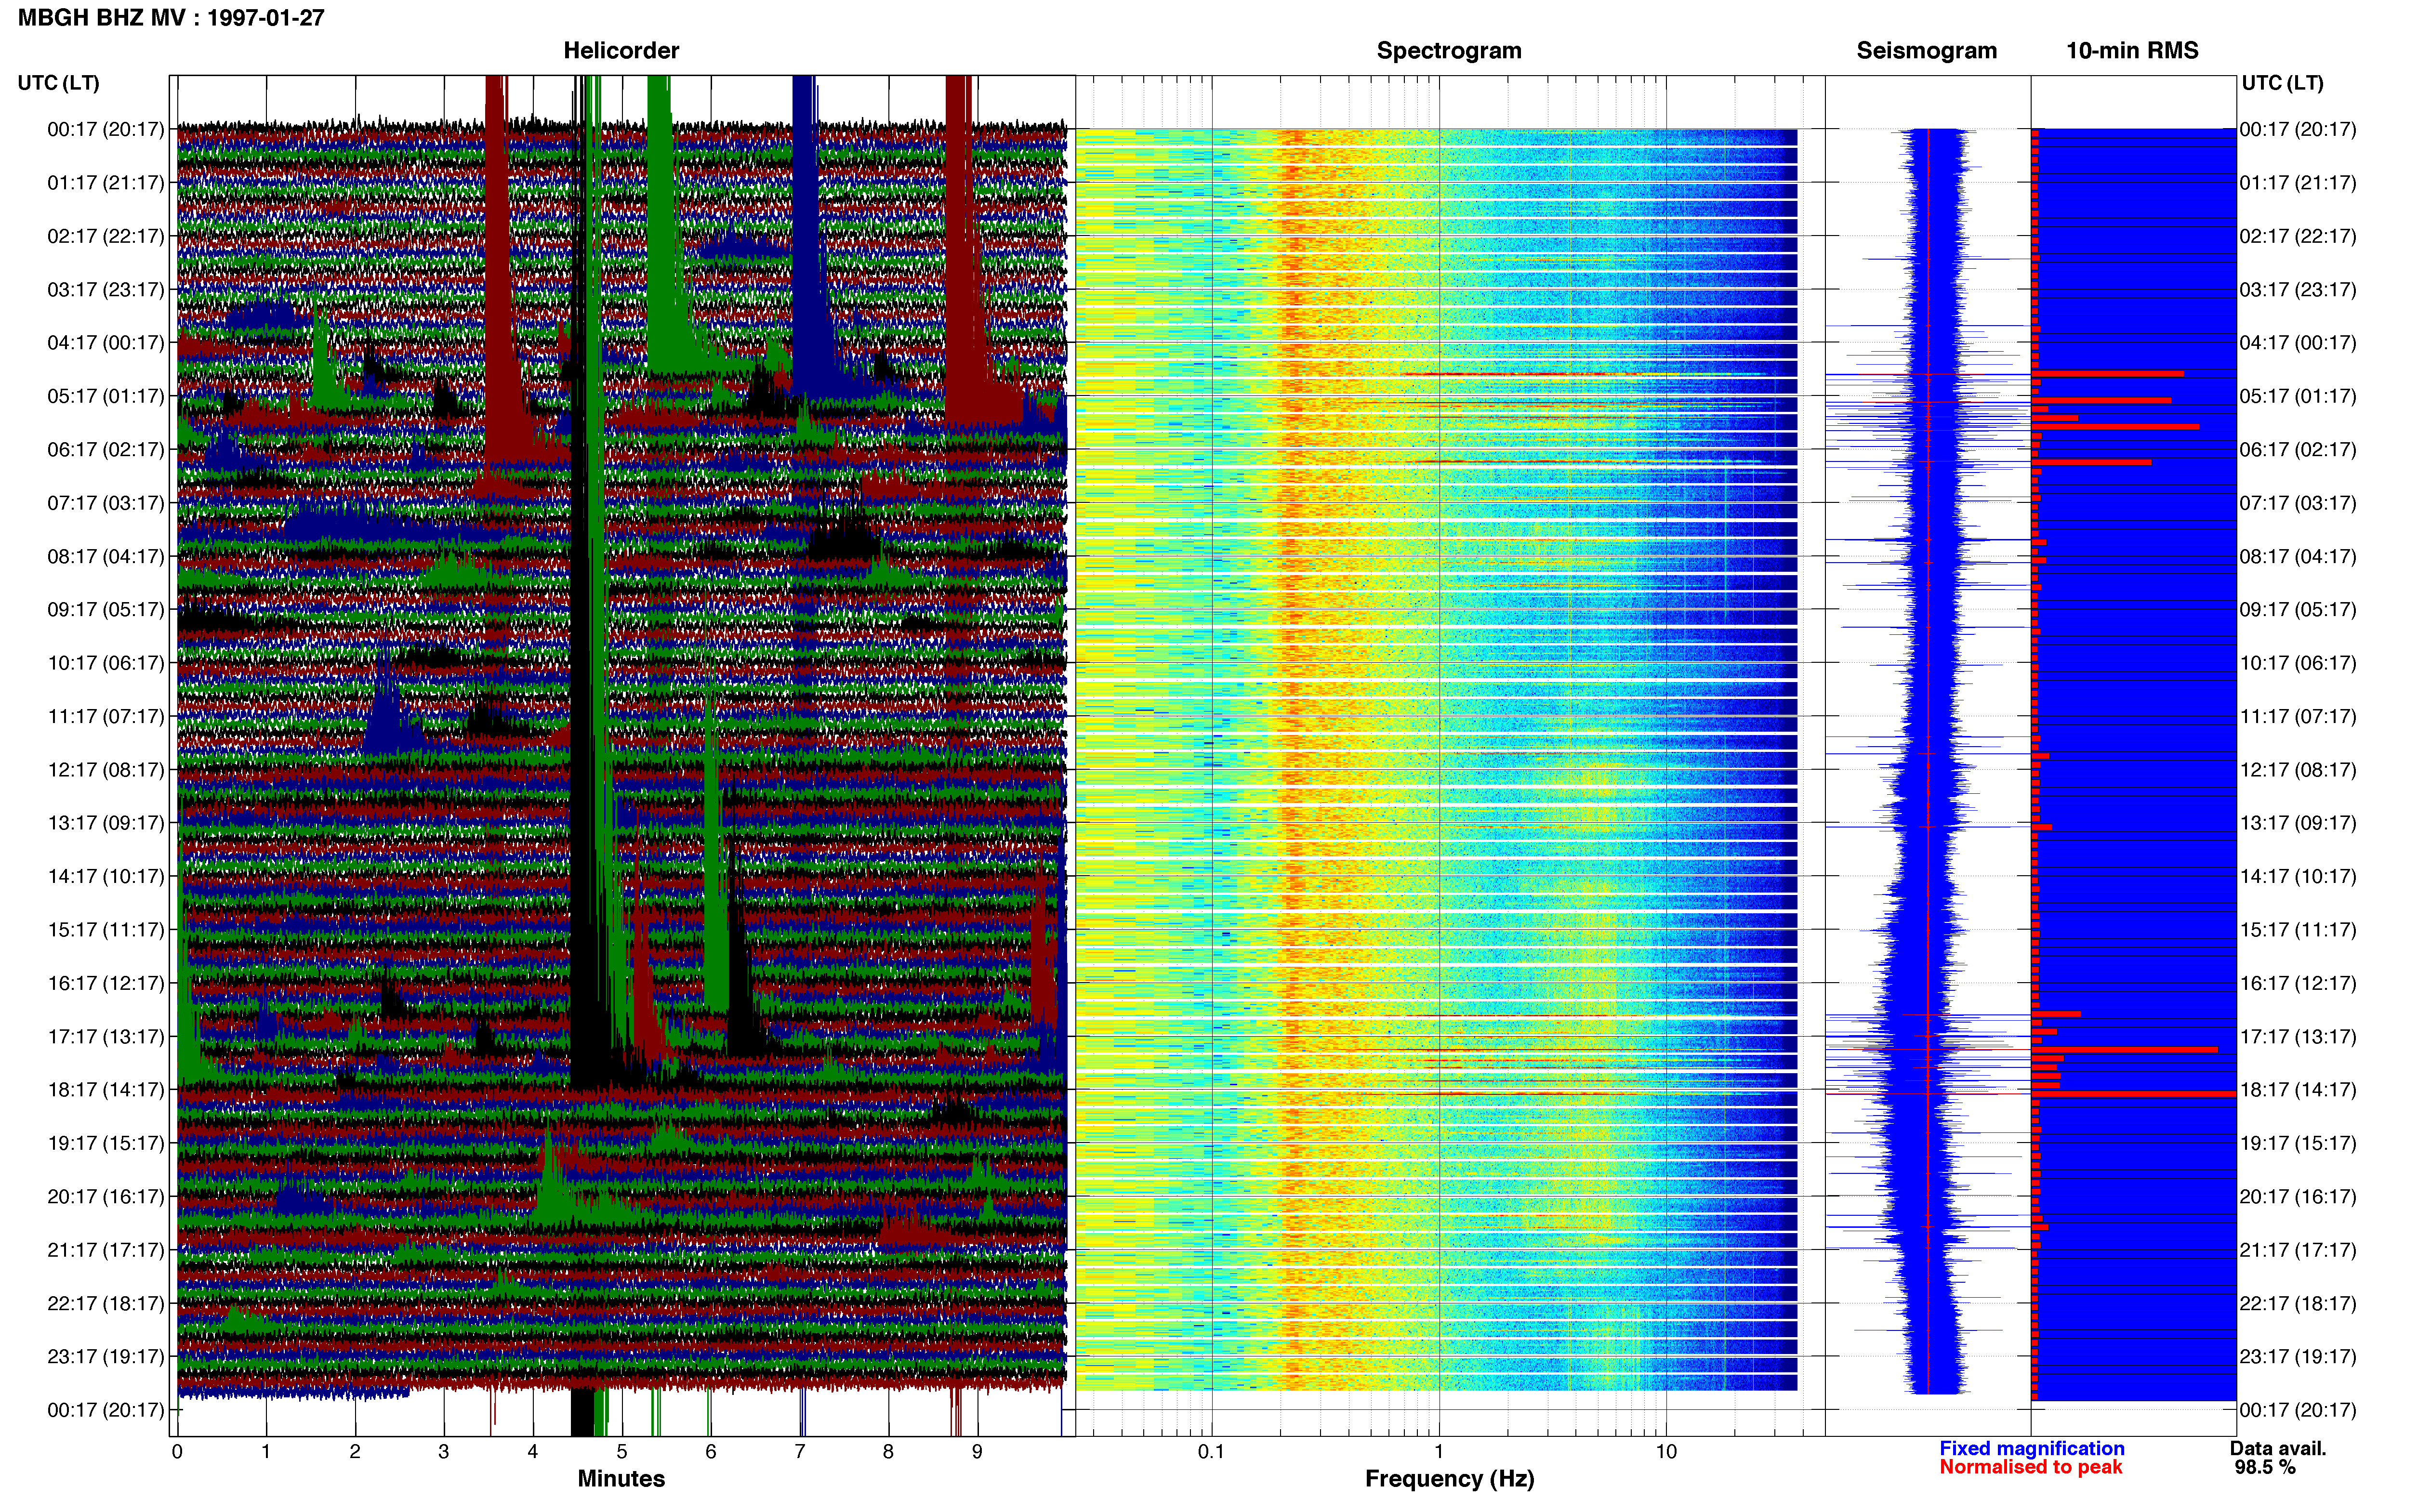This screenshot has height=1512, width=2418.
Task: Click the left axis label '18:17 (14:17)'
Action: click(x=106, y=1090)
